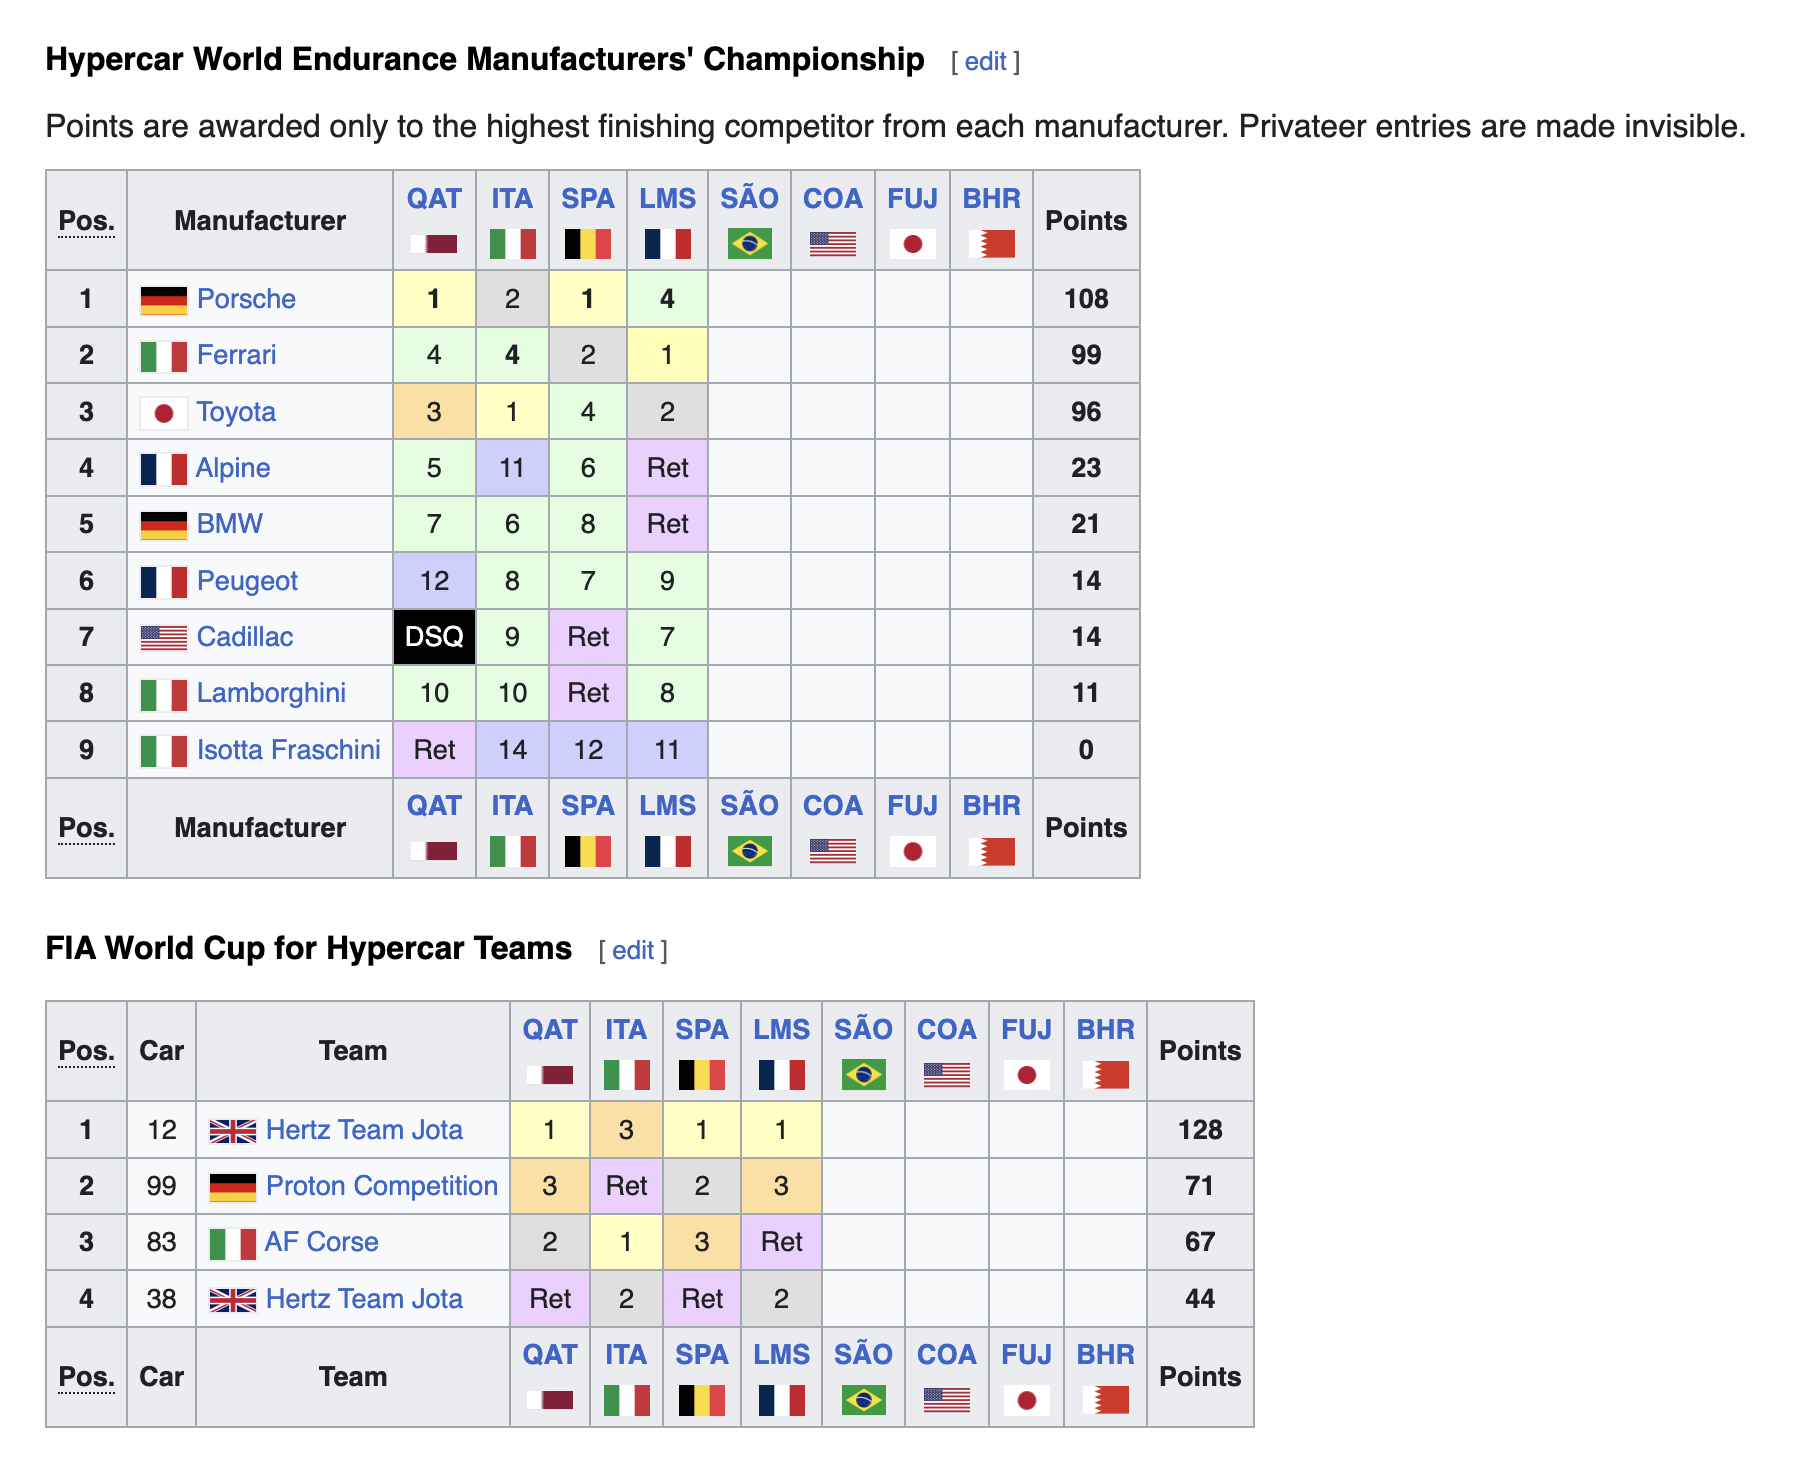The height and width of the screenshot is (1464, 1798).
Task: Click QAT in Manufacturers table top header
Action: click(x=434, y=199)
